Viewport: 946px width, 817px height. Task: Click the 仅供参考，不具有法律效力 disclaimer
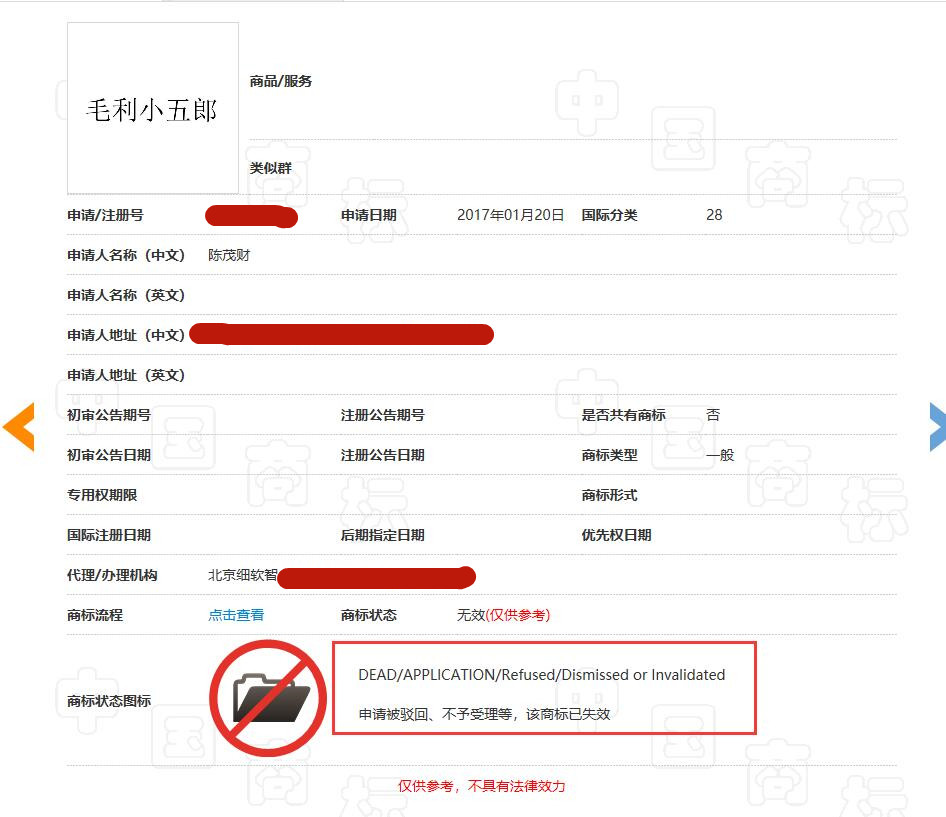pos(481,786)
